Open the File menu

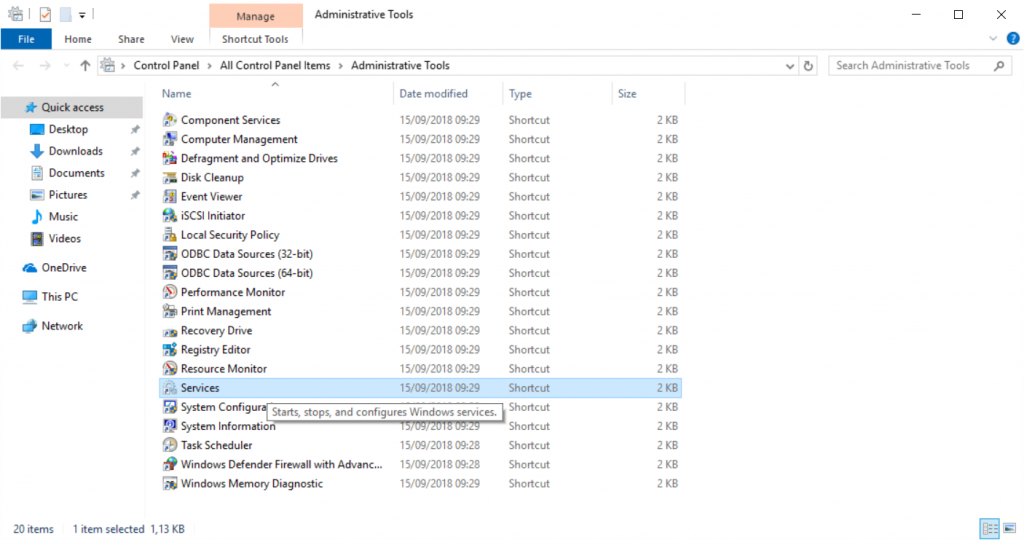[x=26, y=39]
